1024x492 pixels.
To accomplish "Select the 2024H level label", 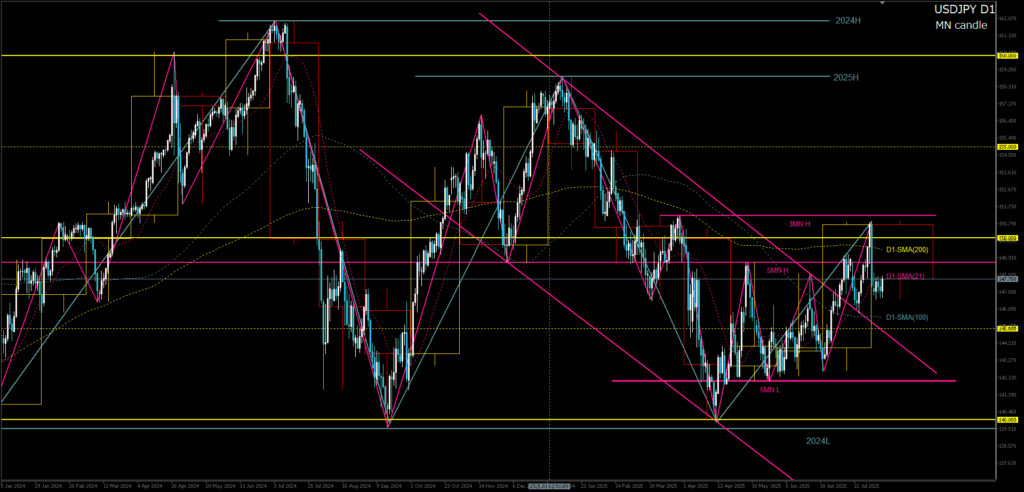I will coord(848,20).
